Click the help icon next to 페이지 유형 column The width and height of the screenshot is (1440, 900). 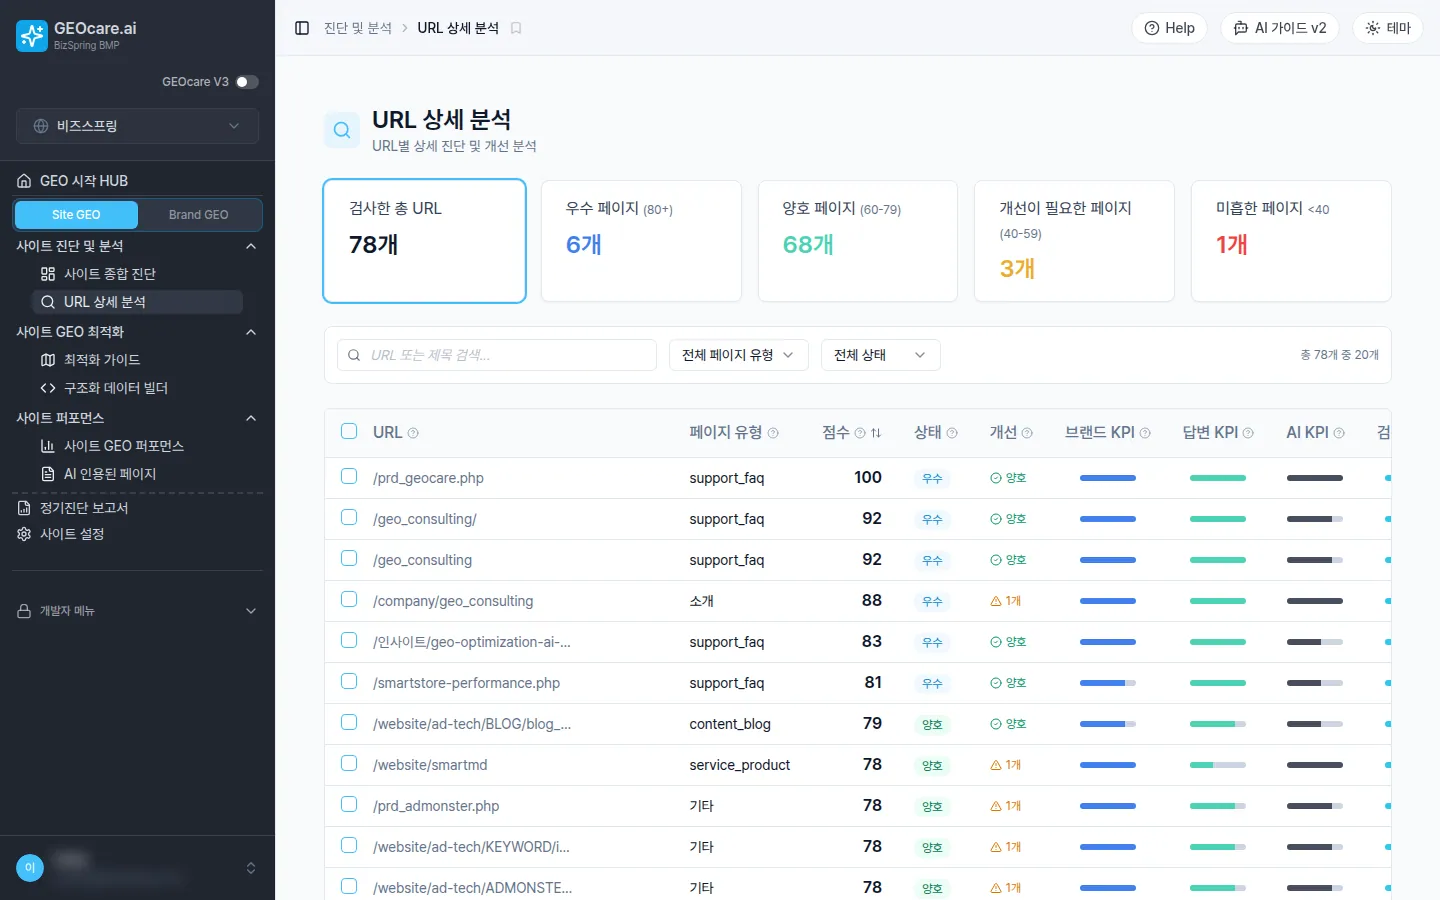click(x=773, y=433)
